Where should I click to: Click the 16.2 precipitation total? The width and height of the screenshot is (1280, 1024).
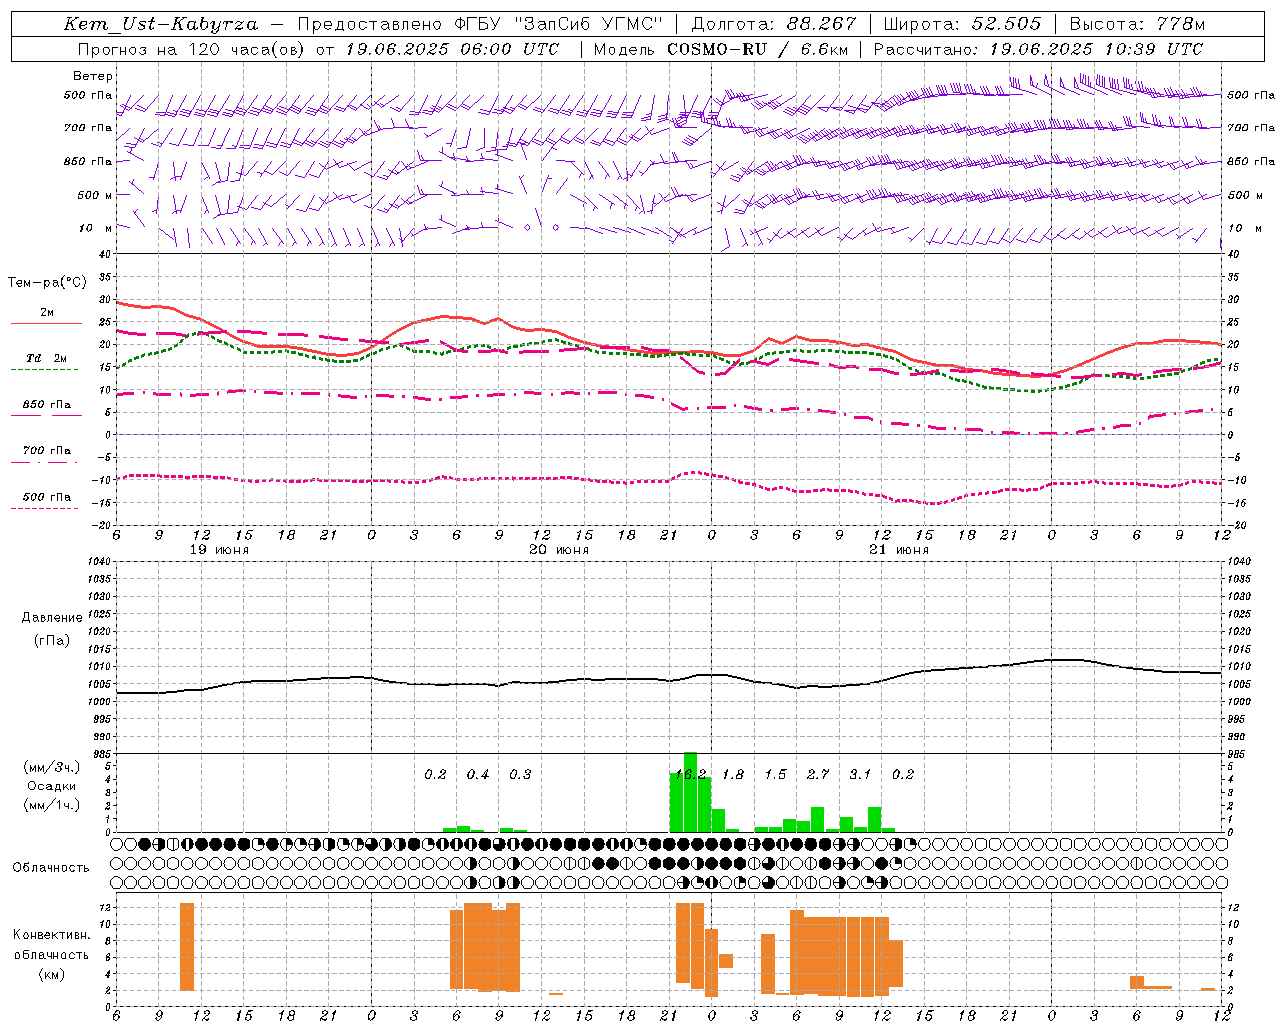pyautogui.click(x=691, y=775)
